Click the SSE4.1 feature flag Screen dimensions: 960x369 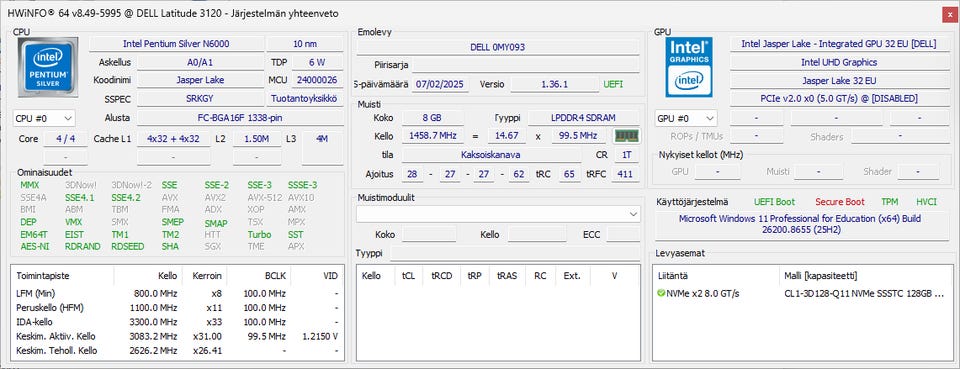80,197
